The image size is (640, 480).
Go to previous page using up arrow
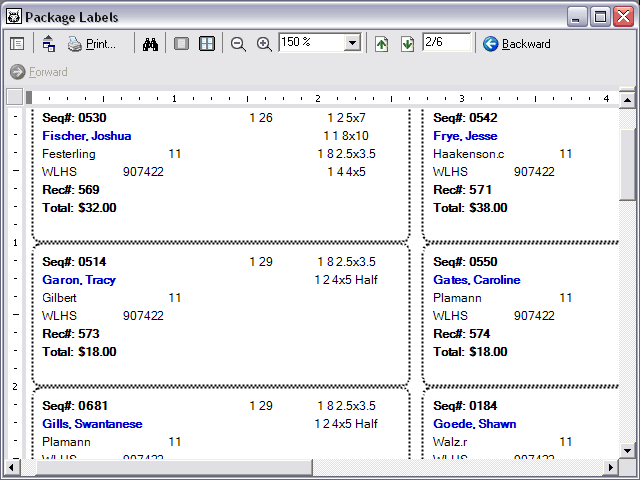pyautogui.click(x=382, y=44)
